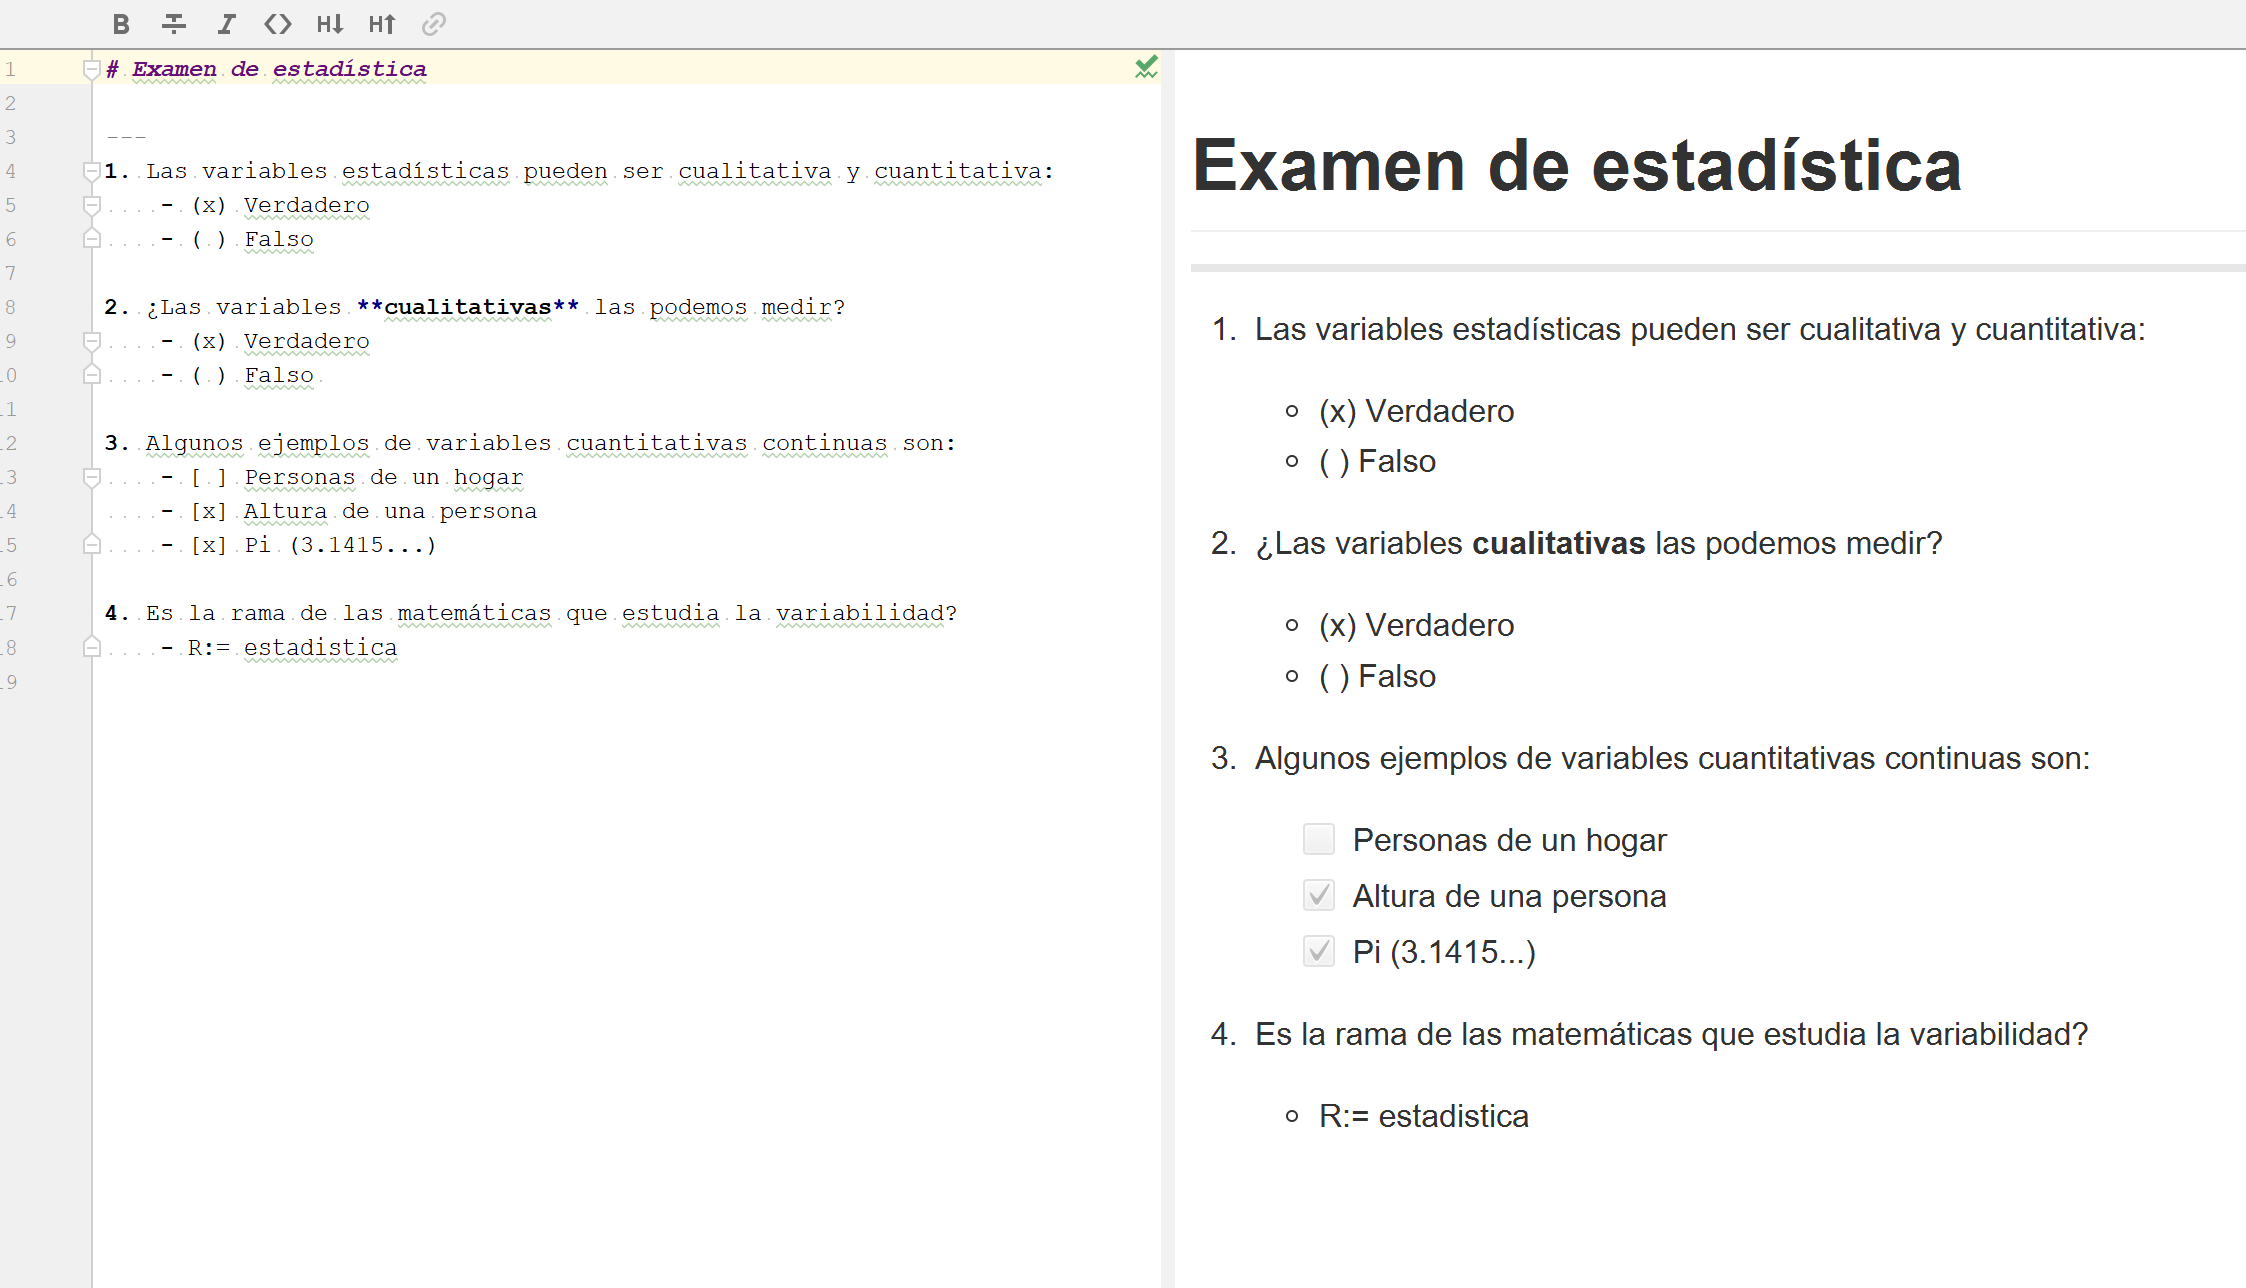
Task: Apply strikethrough formatting
Action: pos(174,24)
